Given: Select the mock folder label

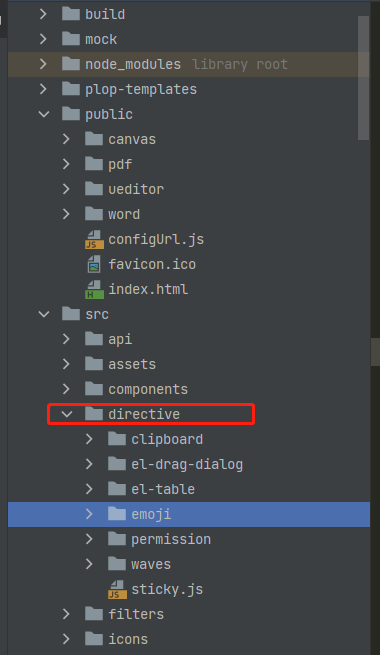Looking at the screenshot, I should (x=101, y=39).
